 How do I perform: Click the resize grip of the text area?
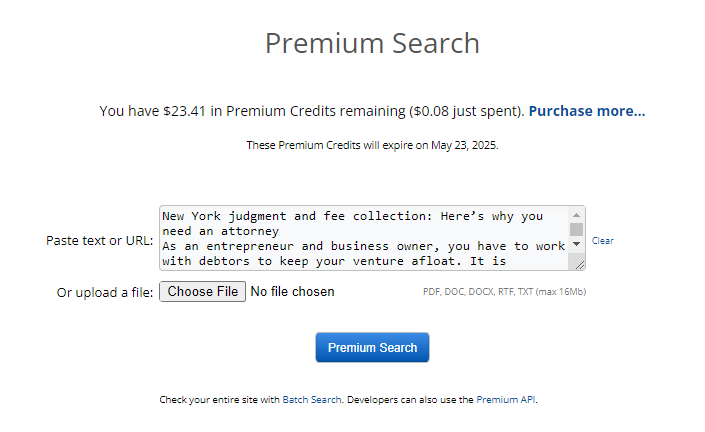(580, 265)
